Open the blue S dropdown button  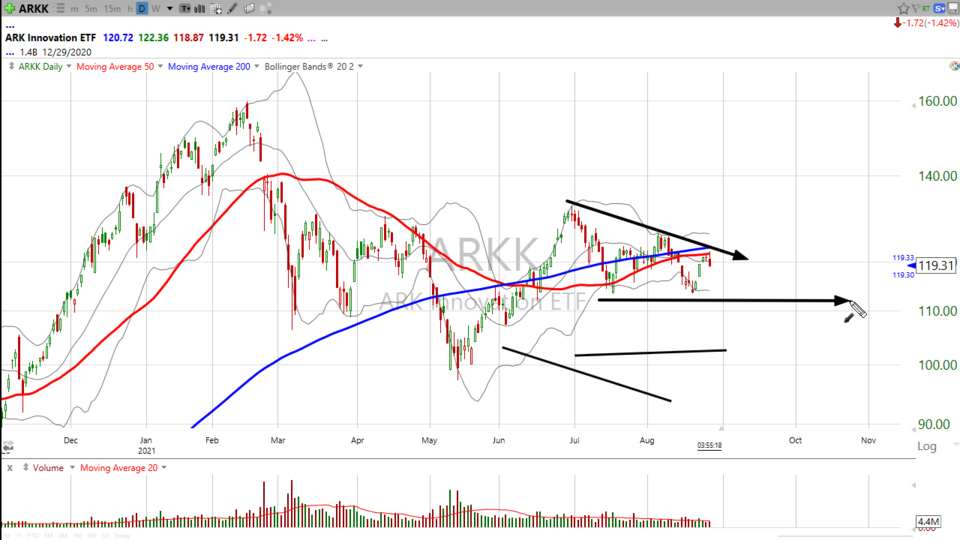939,9
